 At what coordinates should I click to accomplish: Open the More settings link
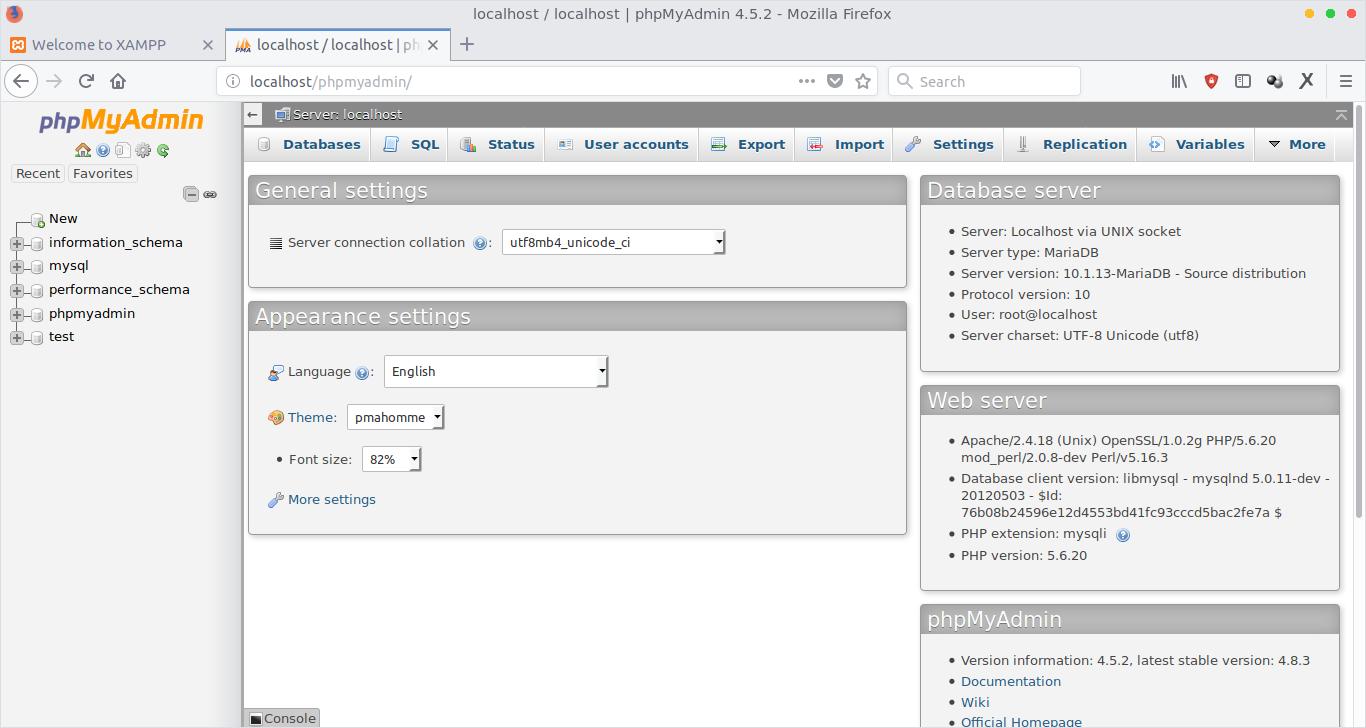(332, 500)
